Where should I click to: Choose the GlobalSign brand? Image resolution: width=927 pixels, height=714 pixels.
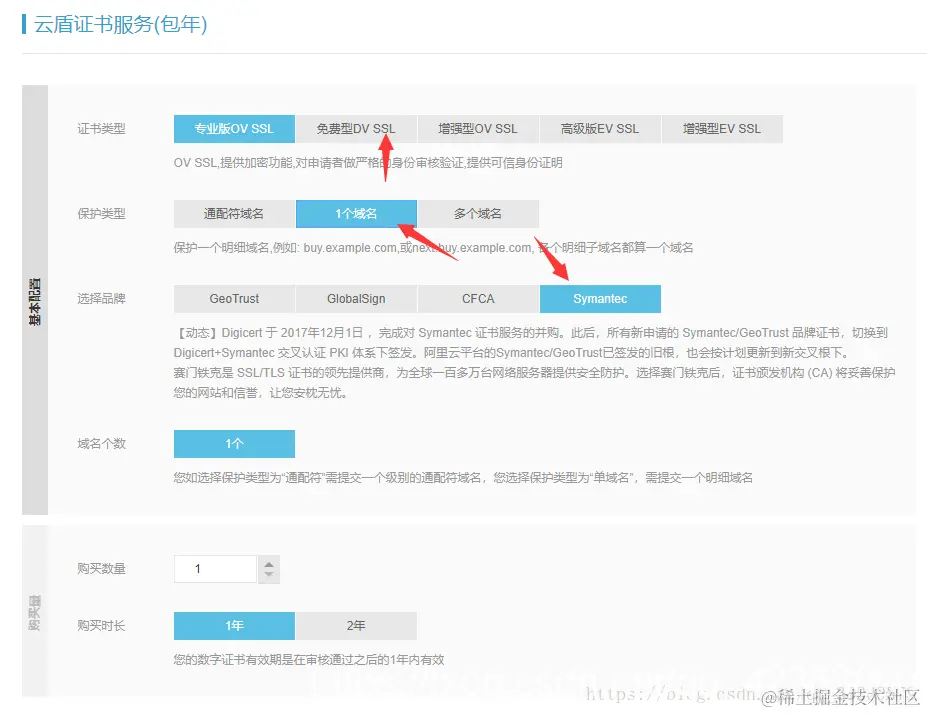(x=356, y=299)
